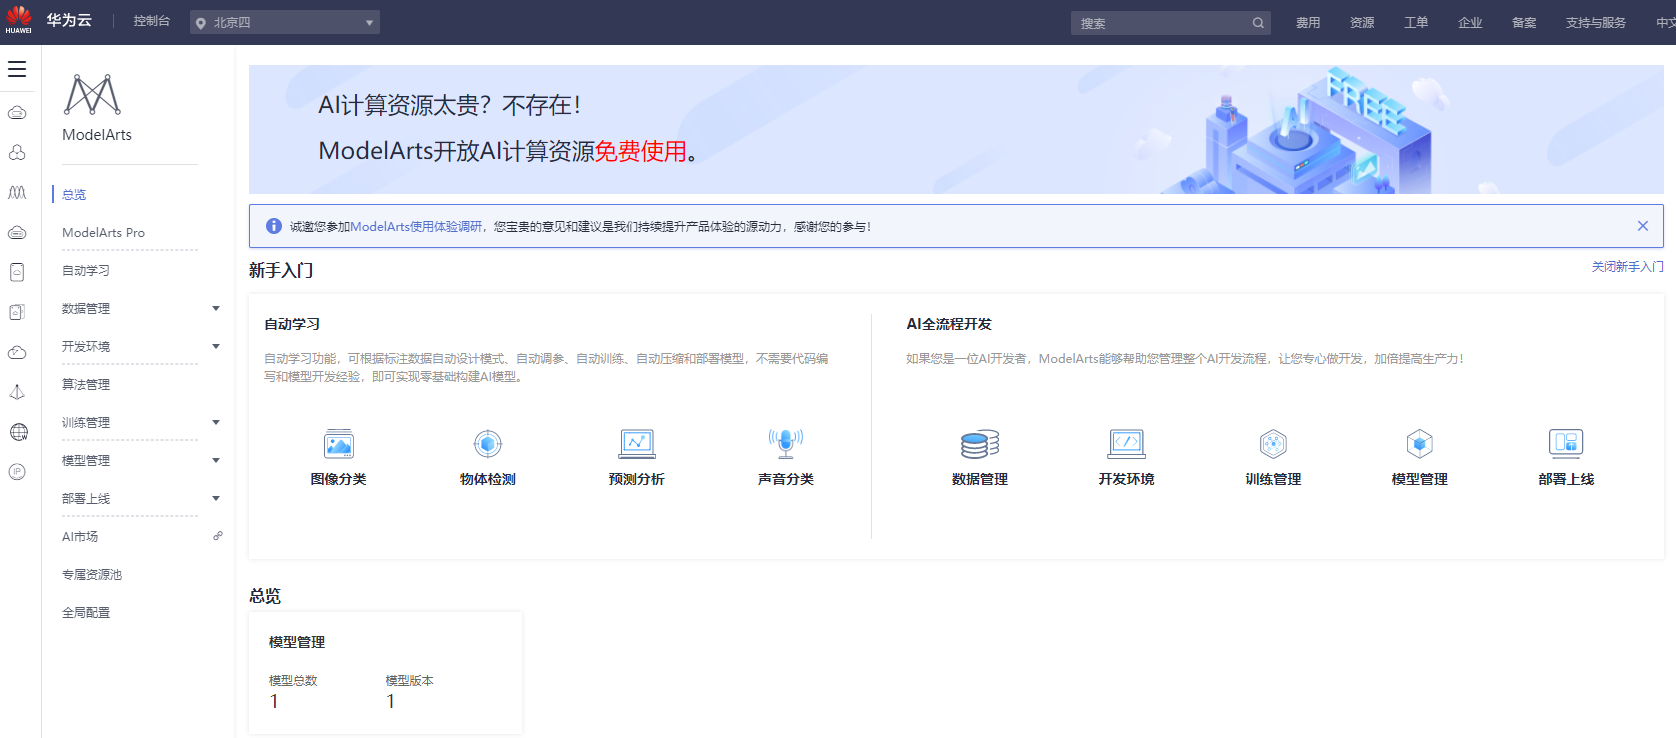Dismiss the survey notice with the X
Image resolution: width=1676 pixels, height=738 pixels.
click(x=1643, y=226)
